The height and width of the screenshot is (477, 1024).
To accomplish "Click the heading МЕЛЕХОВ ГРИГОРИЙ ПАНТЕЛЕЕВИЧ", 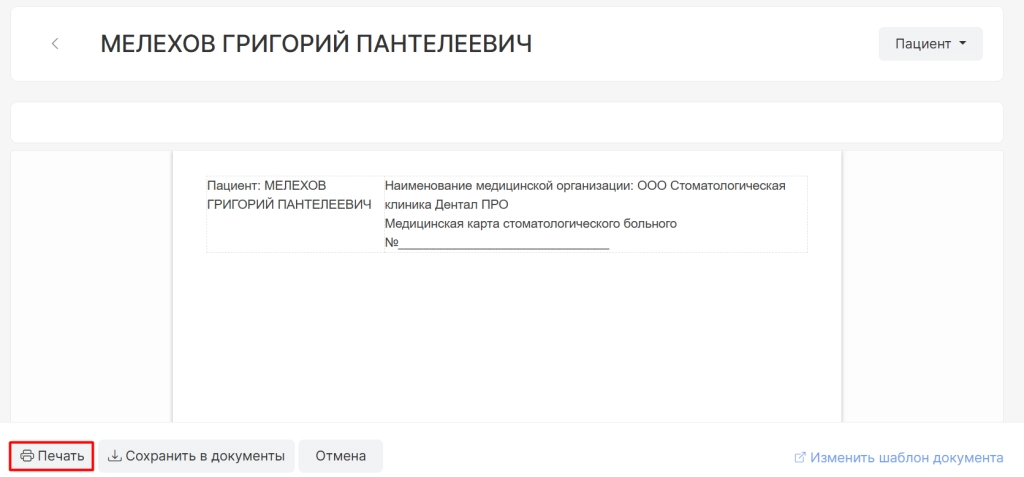I will tap(316, 44).
